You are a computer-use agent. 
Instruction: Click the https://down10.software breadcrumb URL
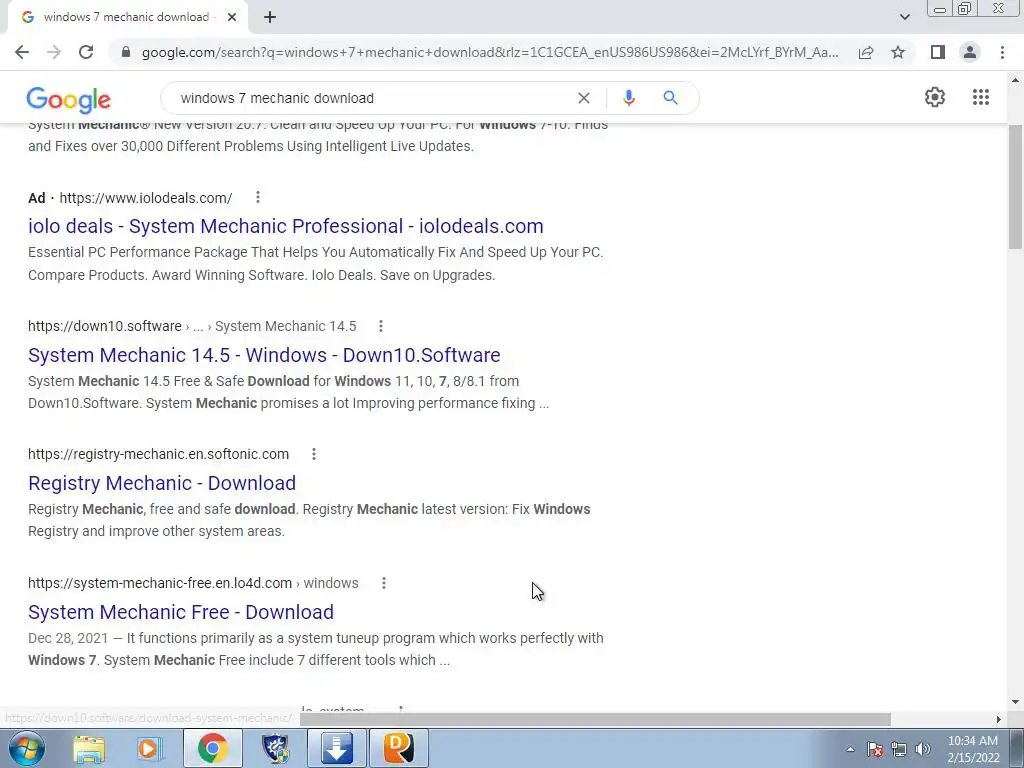pyautogui.click(x=104, y=326)
